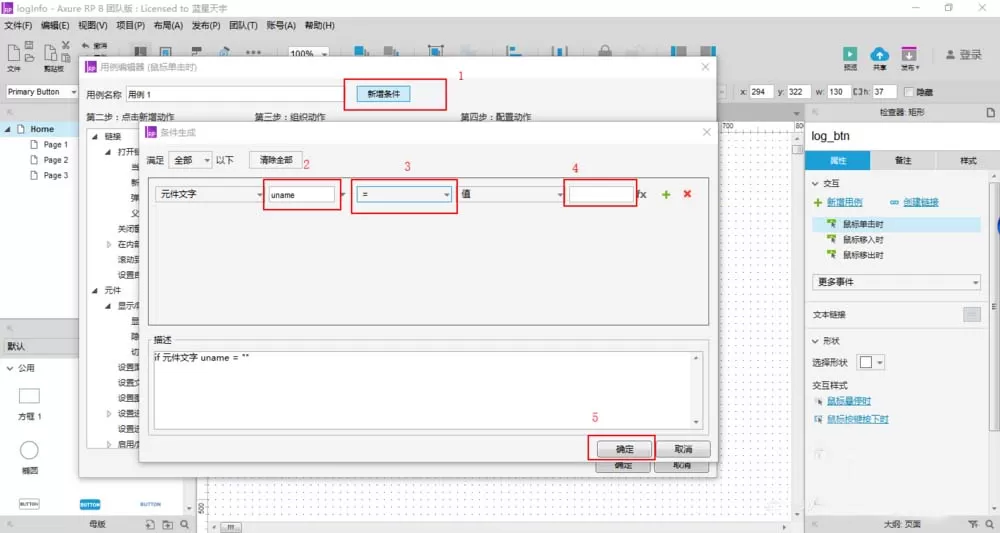Viewport: 1000px width, 533px height.
Task: Click the three-dots more tools icon
Action: [x=253, y=52]
